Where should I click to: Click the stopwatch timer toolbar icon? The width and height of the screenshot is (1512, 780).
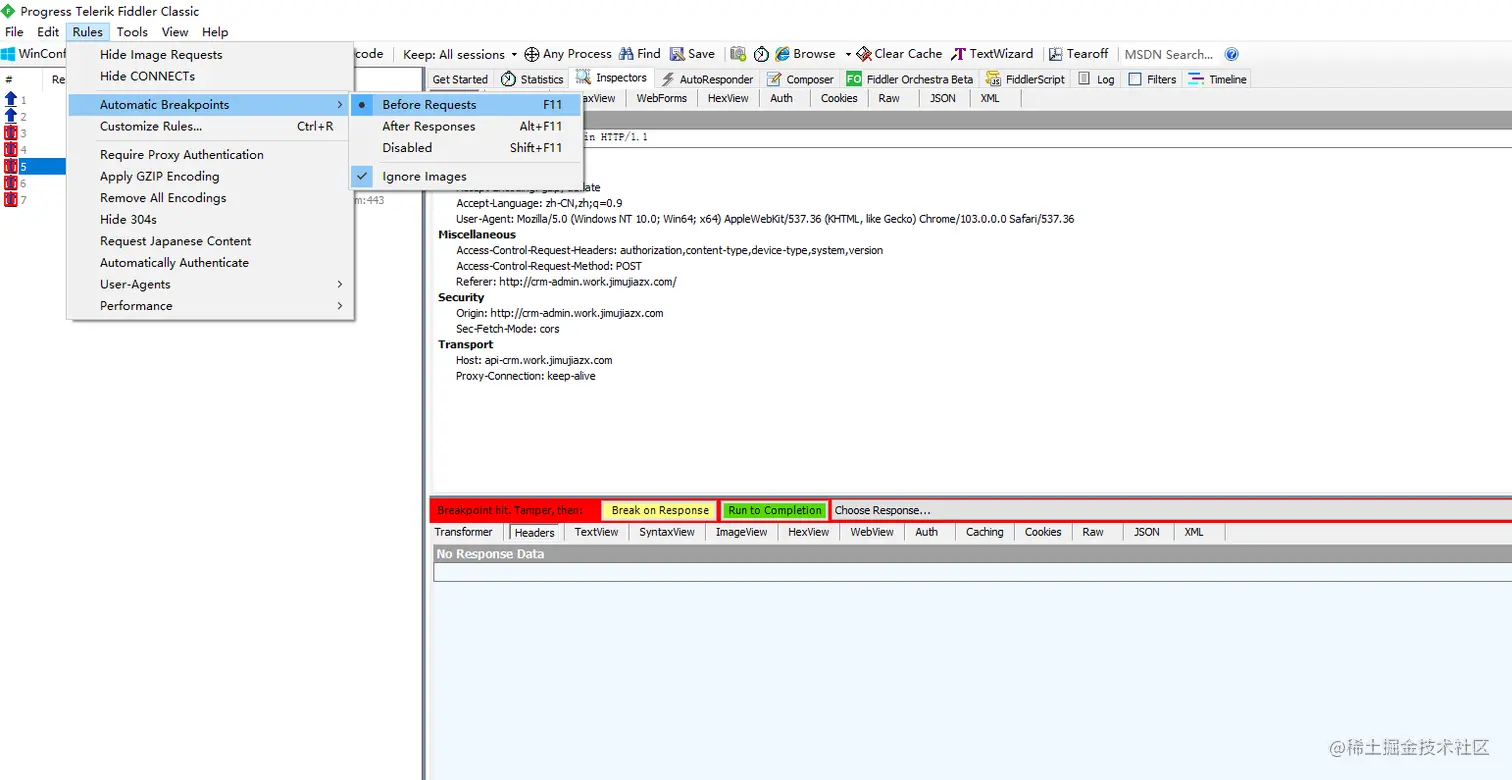[761, 54]
